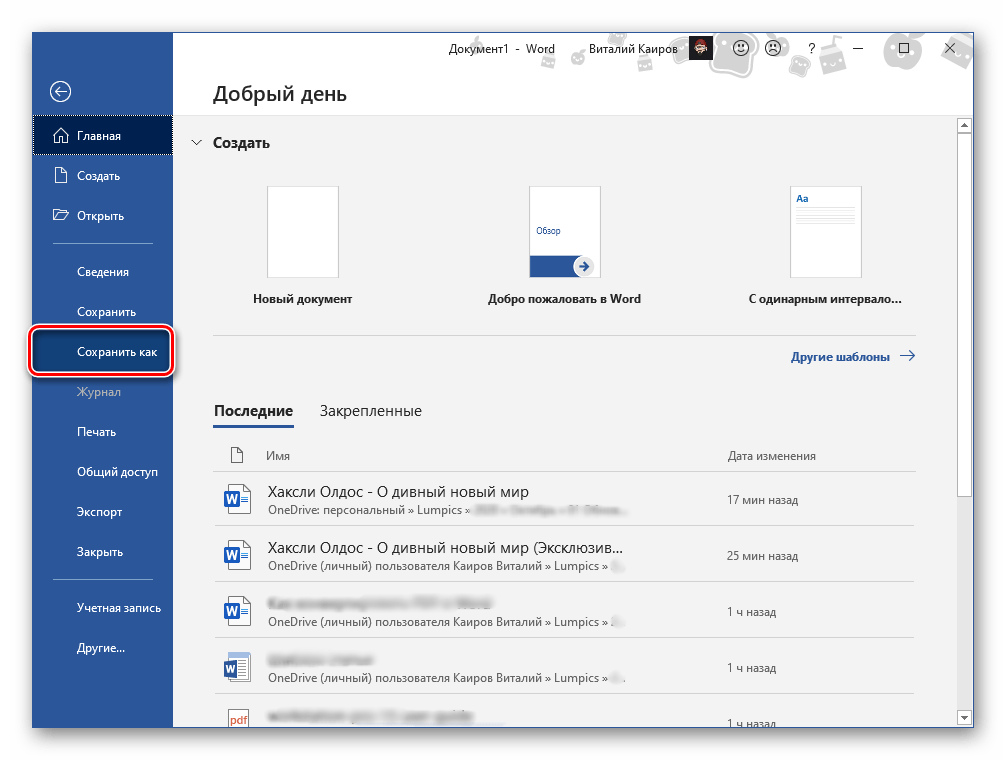Select the С одинарным интервалом template
1006x760 pixels.
pyautogui.click(x=825, y=246)
